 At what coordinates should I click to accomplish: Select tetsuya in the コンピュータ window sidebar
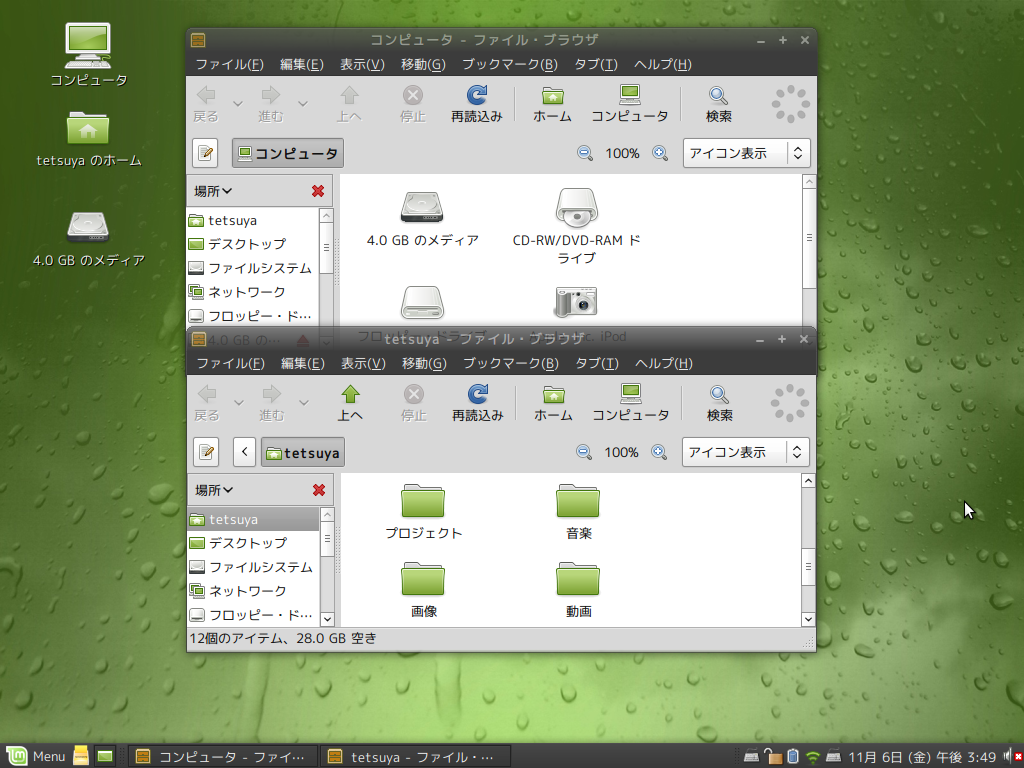pos(253,221)
